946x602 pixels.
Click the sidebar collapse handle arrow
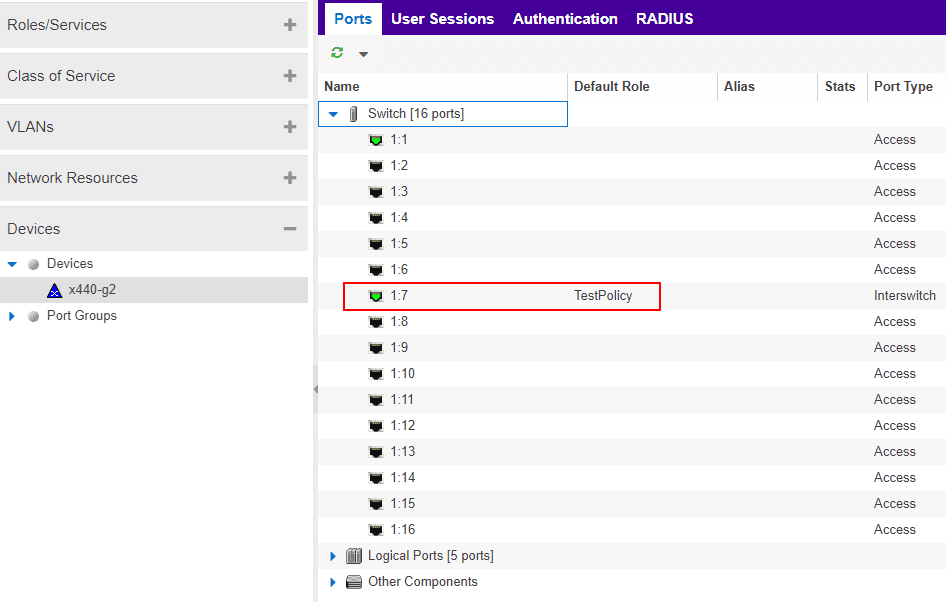pyautogui.click(x=316, y=390)
